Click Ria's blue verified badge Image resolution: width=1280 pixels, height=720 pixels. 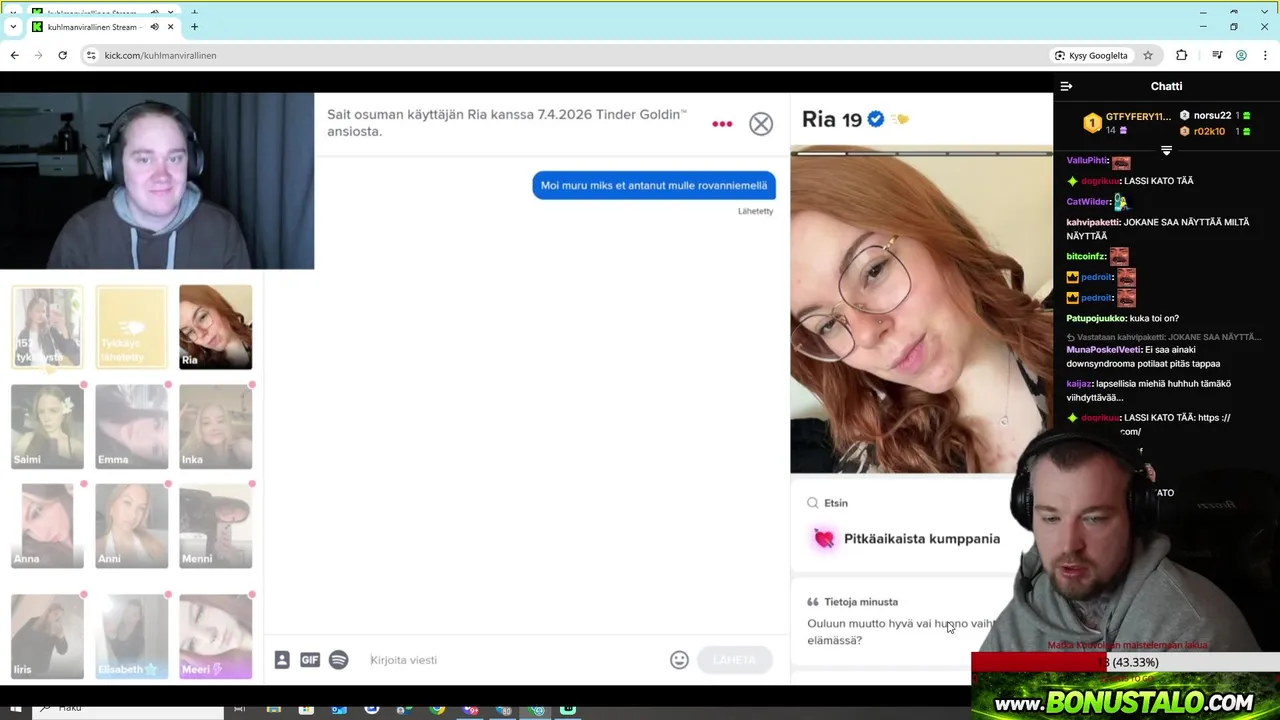(x=876, y=119)
